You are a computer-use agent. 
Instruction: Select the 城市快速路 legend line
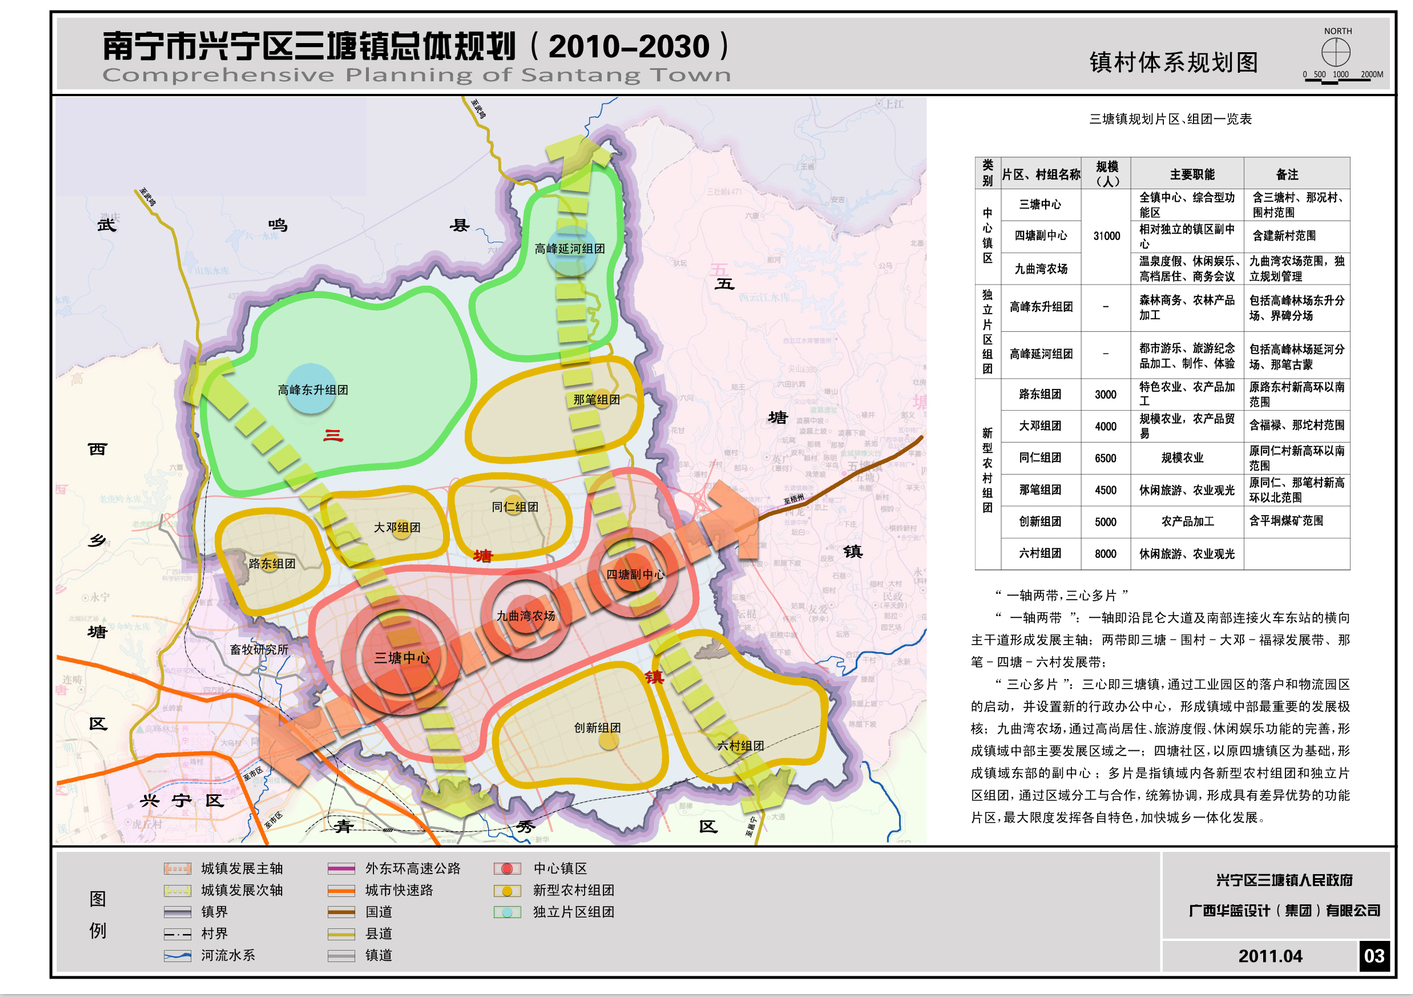coord(341,890)
